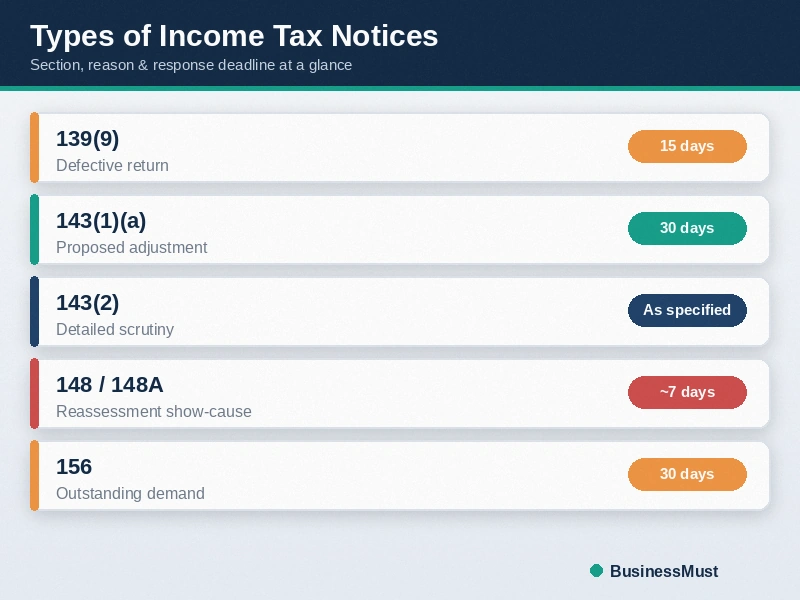Click the 30 days green badge
800x600 pixels.
687,228
